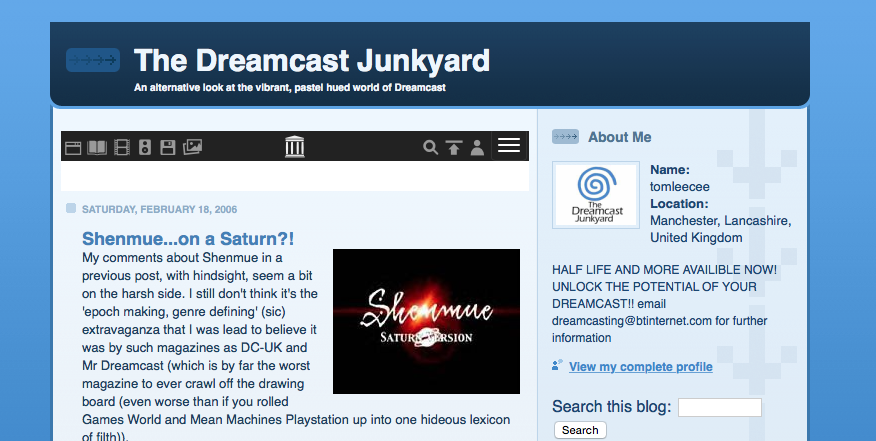Open search via magnifying glass icon
Image resolution: width=876 pixels, height=441 pixels.
[430, 148]
